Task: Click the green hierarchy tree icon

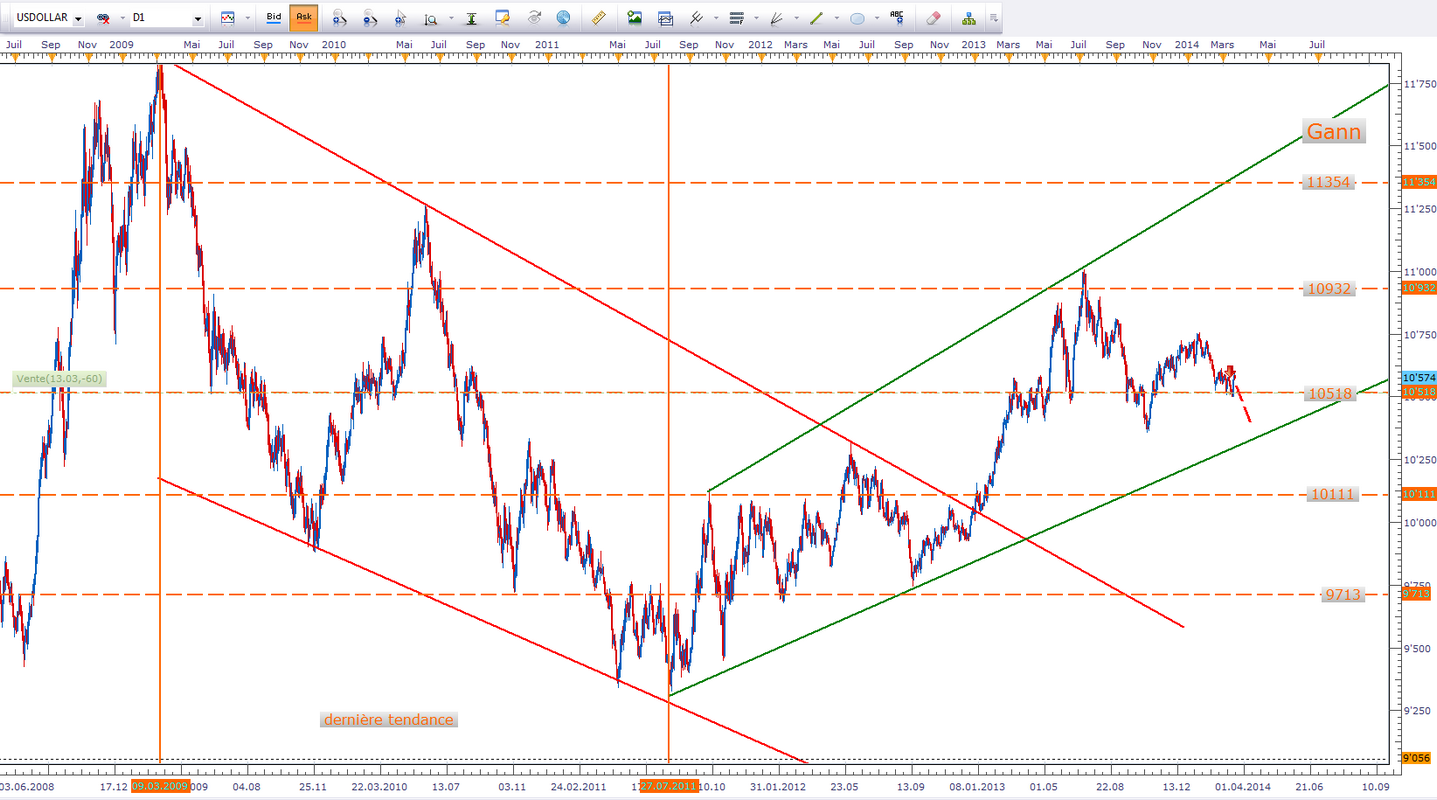Action: [968, 18]
